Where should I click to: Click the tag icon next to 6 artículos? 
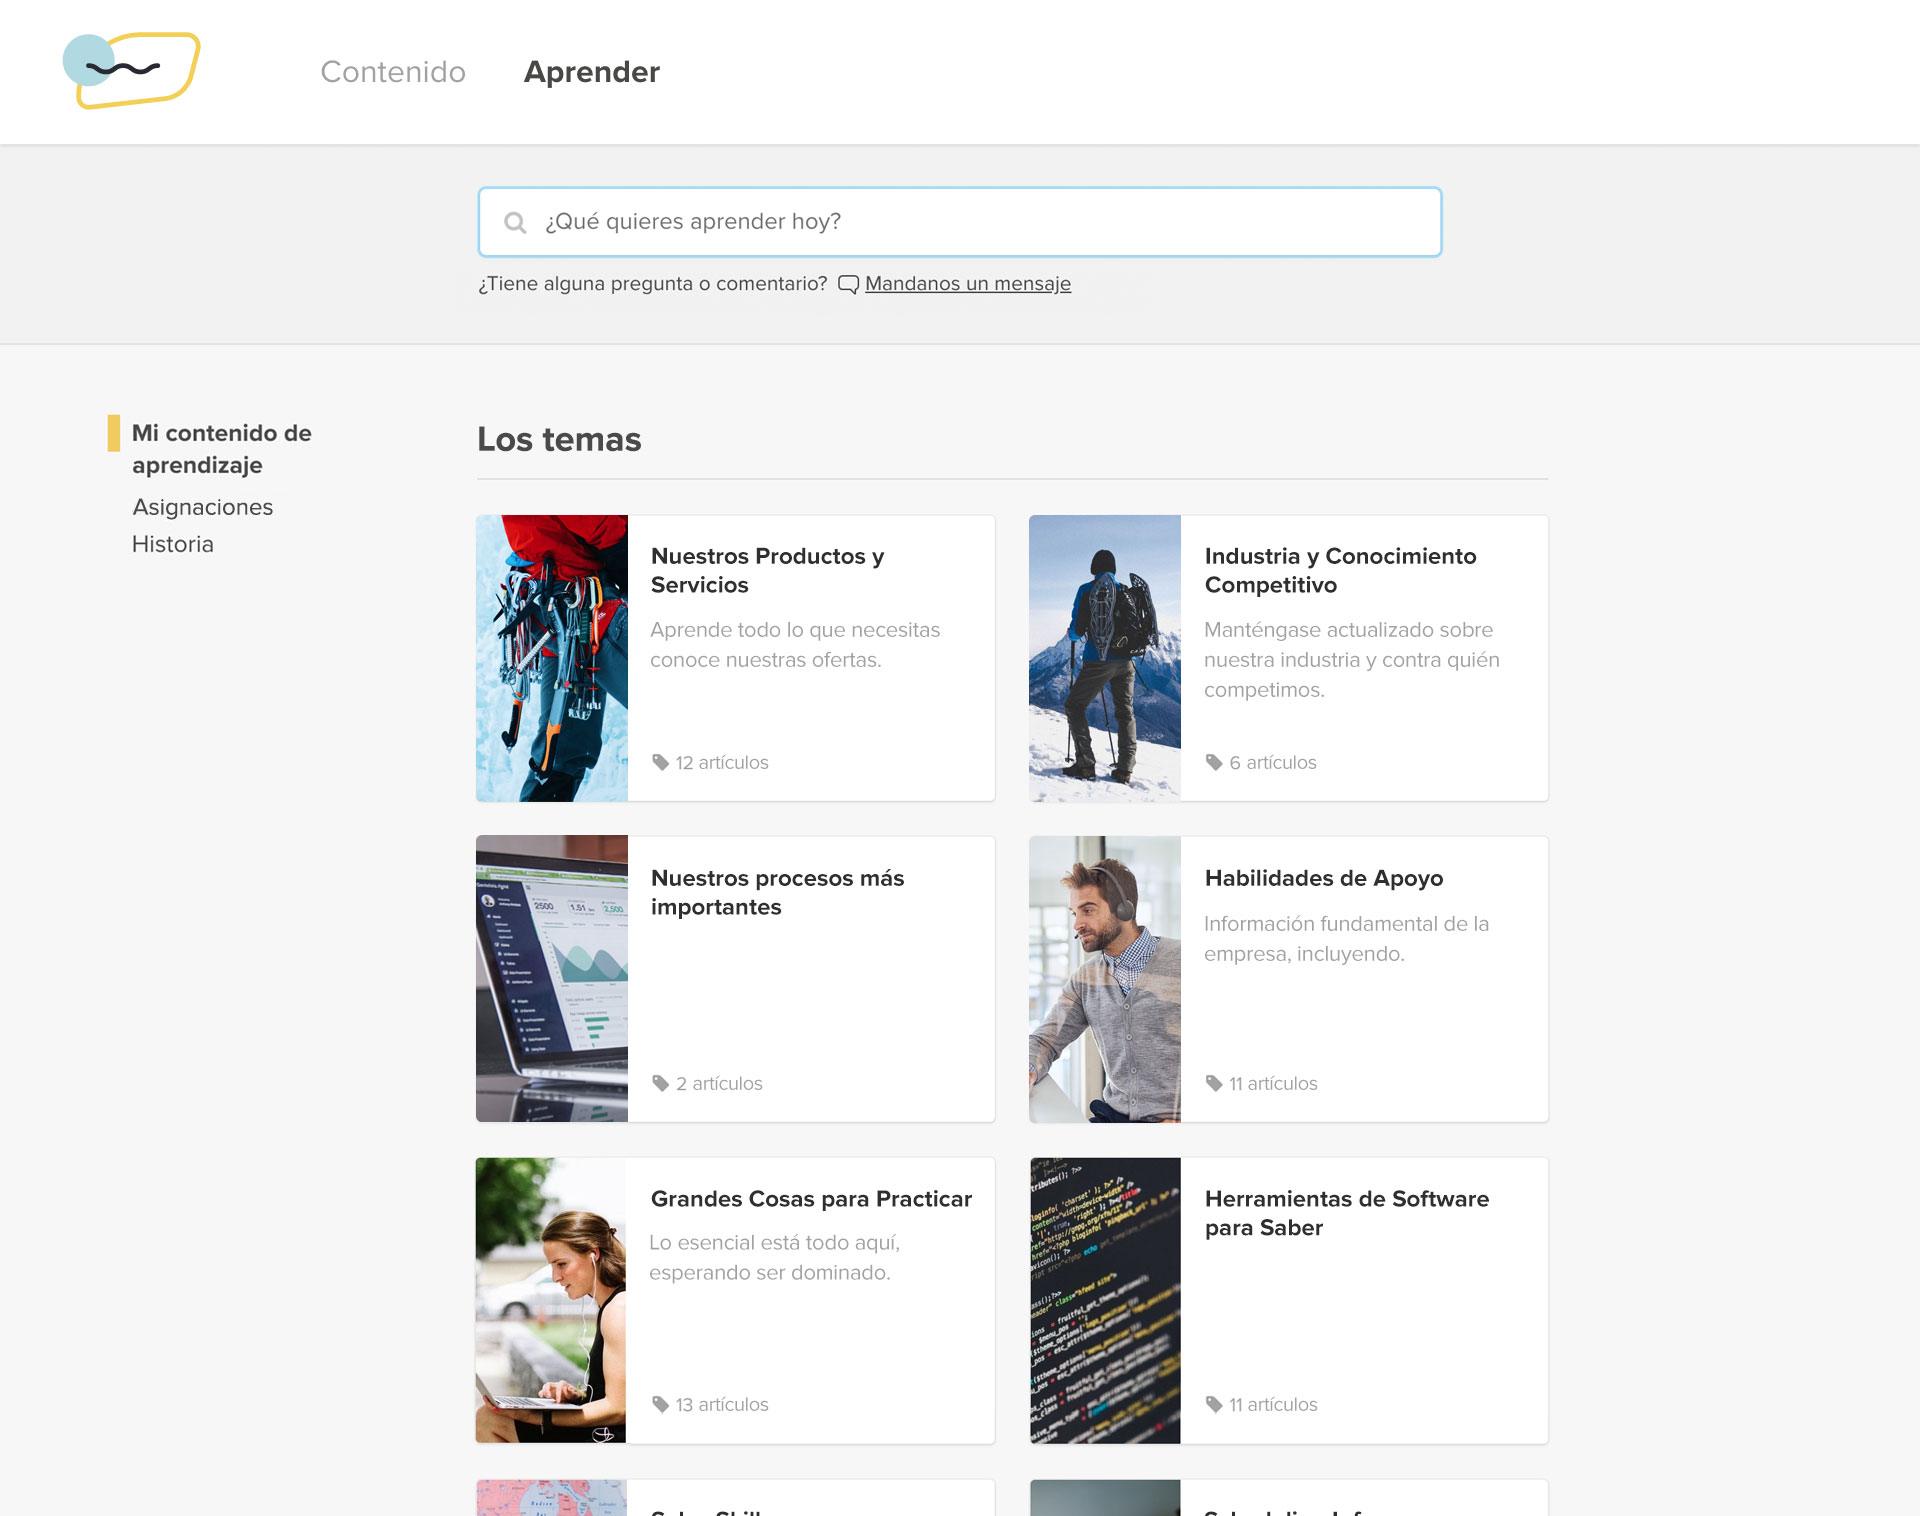1214,762
